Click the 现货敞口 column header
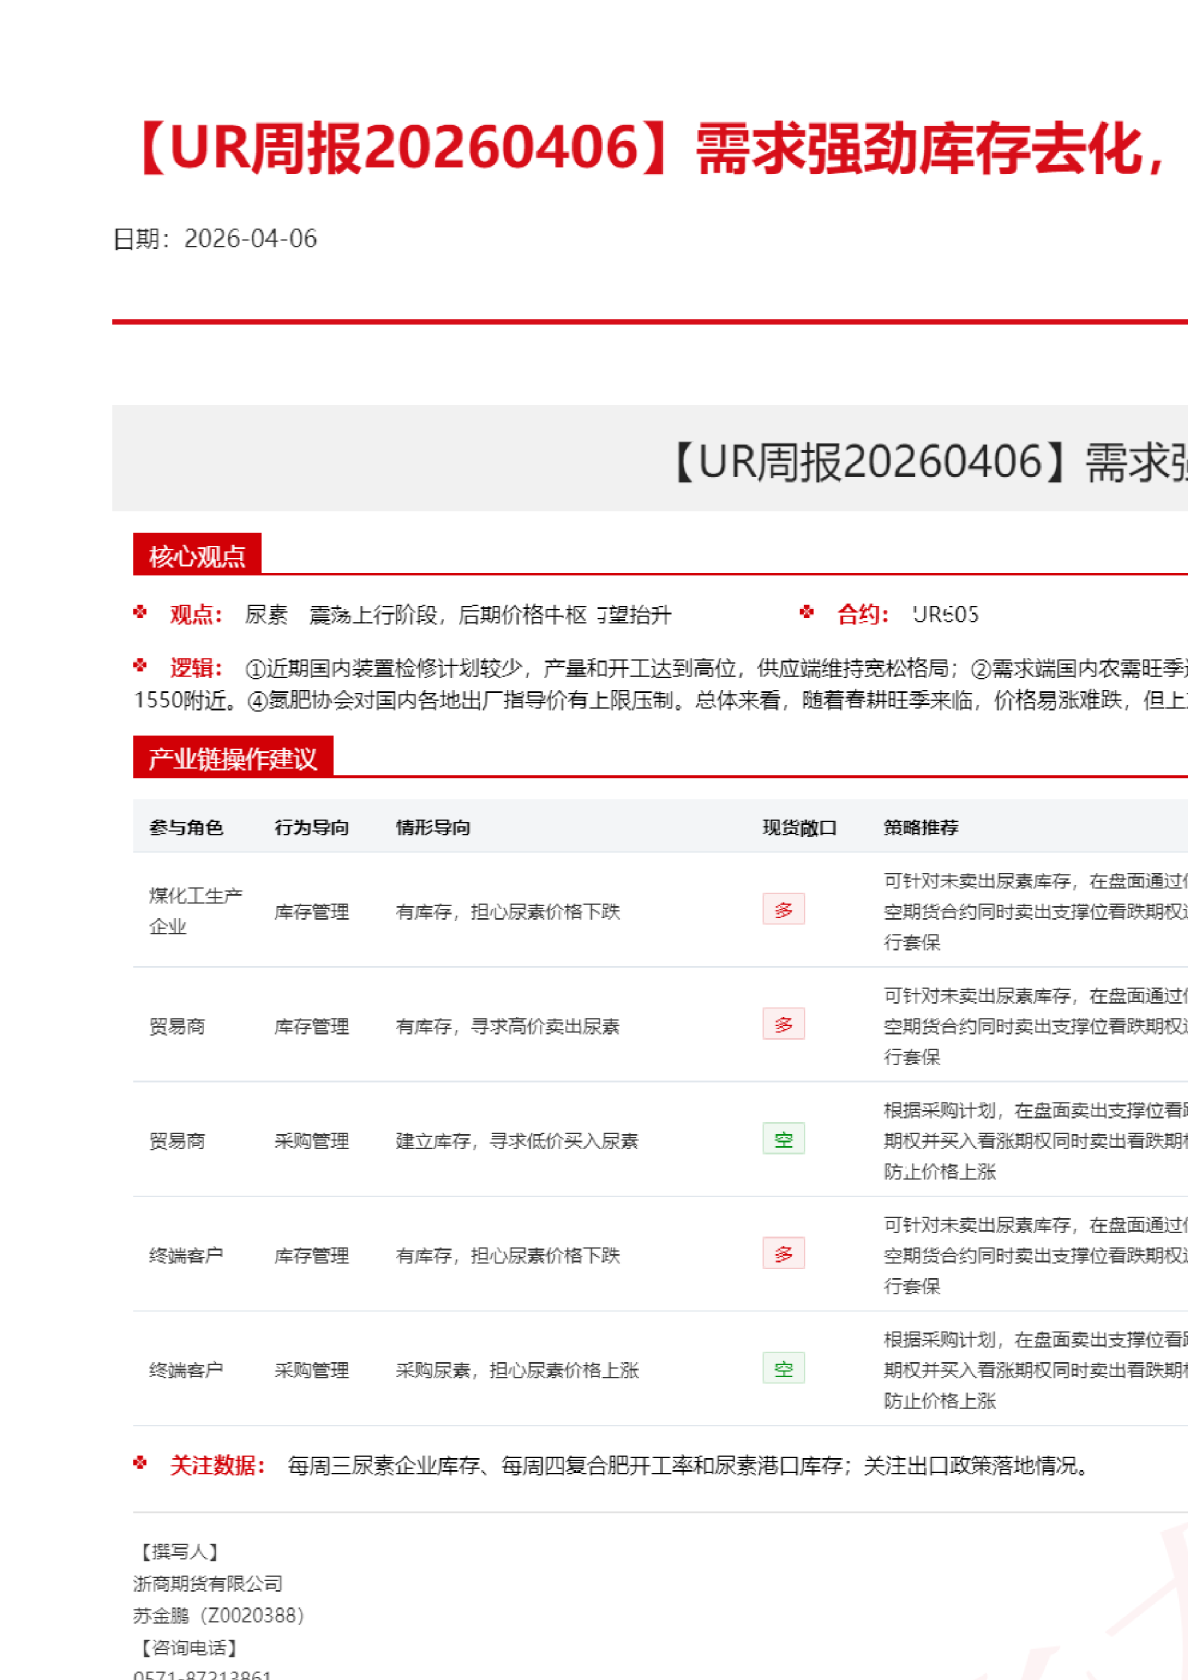Image resolution: width=1188 pixels, height=1680 pixels. (x=799, y=827)
